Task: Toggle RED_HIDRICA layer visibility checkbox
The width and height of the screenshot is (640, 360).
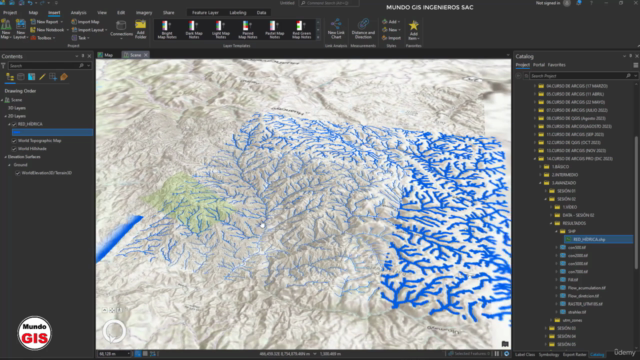Action: (x=14, y=124)
